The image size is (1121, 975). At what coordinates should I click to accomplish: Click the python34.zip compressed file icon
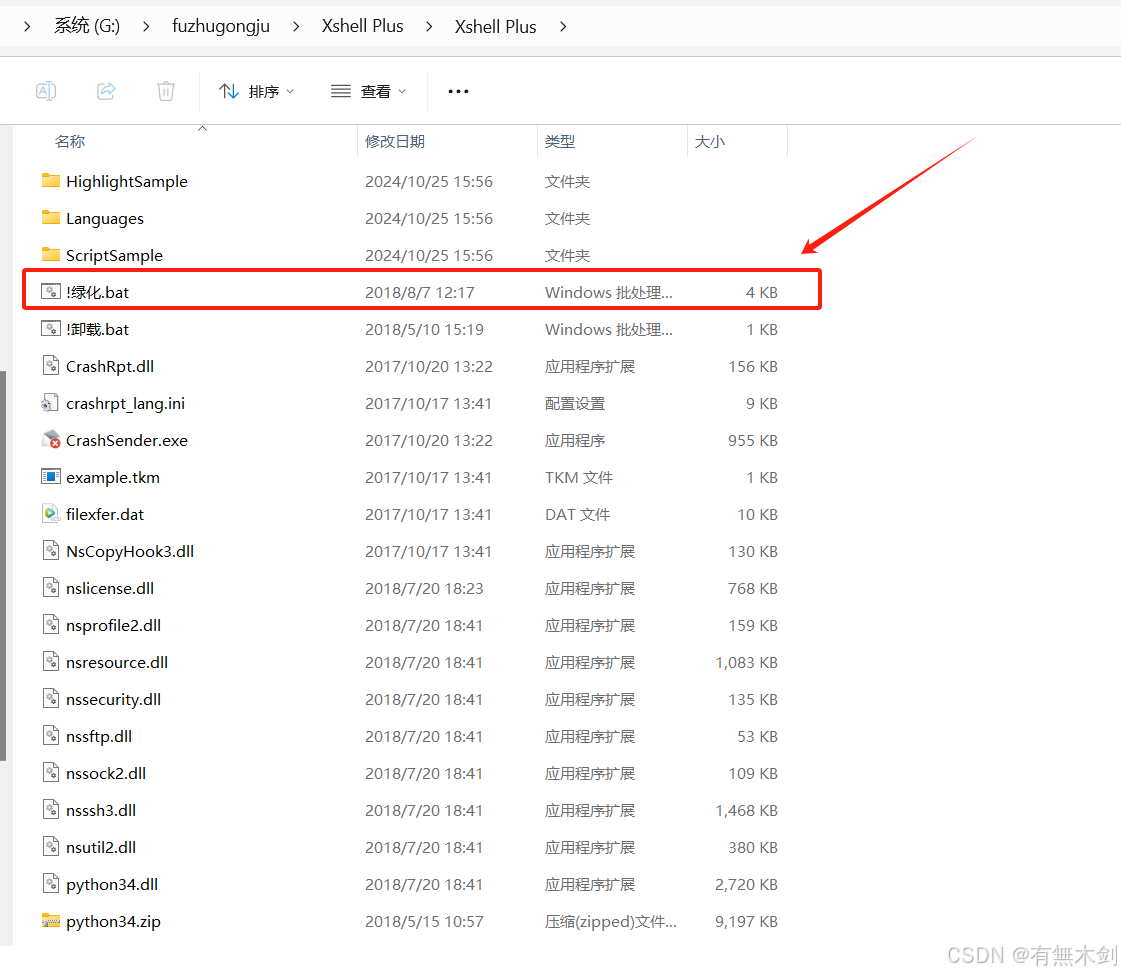coord(50,921)
